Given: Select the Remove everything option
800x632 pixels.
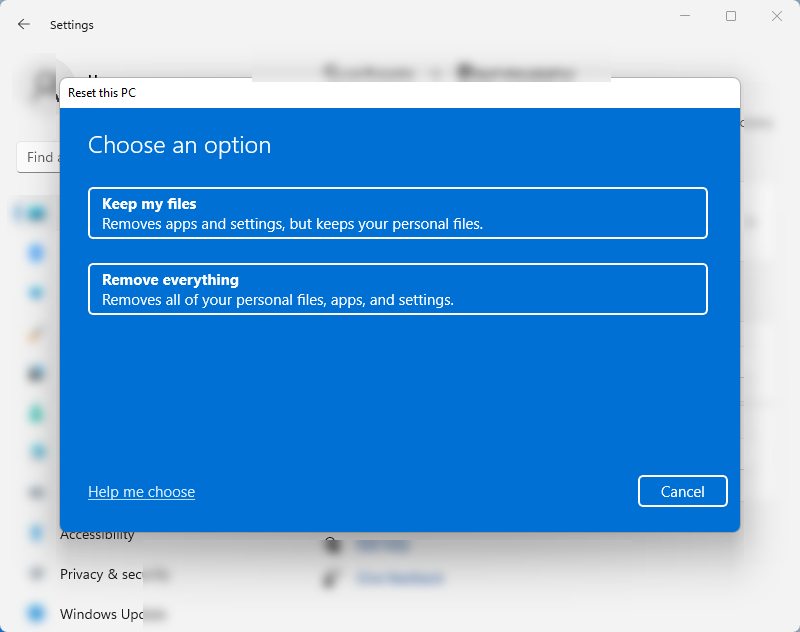Looking at the screenshot, I should point(398,289).
